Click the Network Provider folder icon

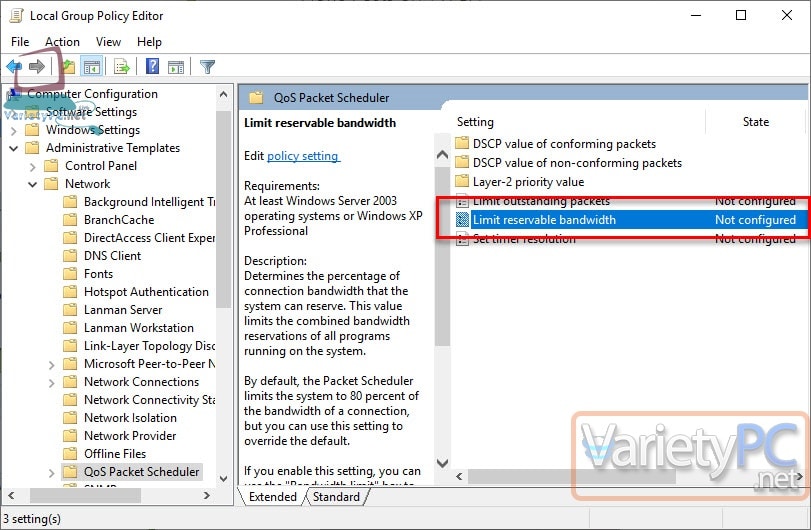point(70,436)
